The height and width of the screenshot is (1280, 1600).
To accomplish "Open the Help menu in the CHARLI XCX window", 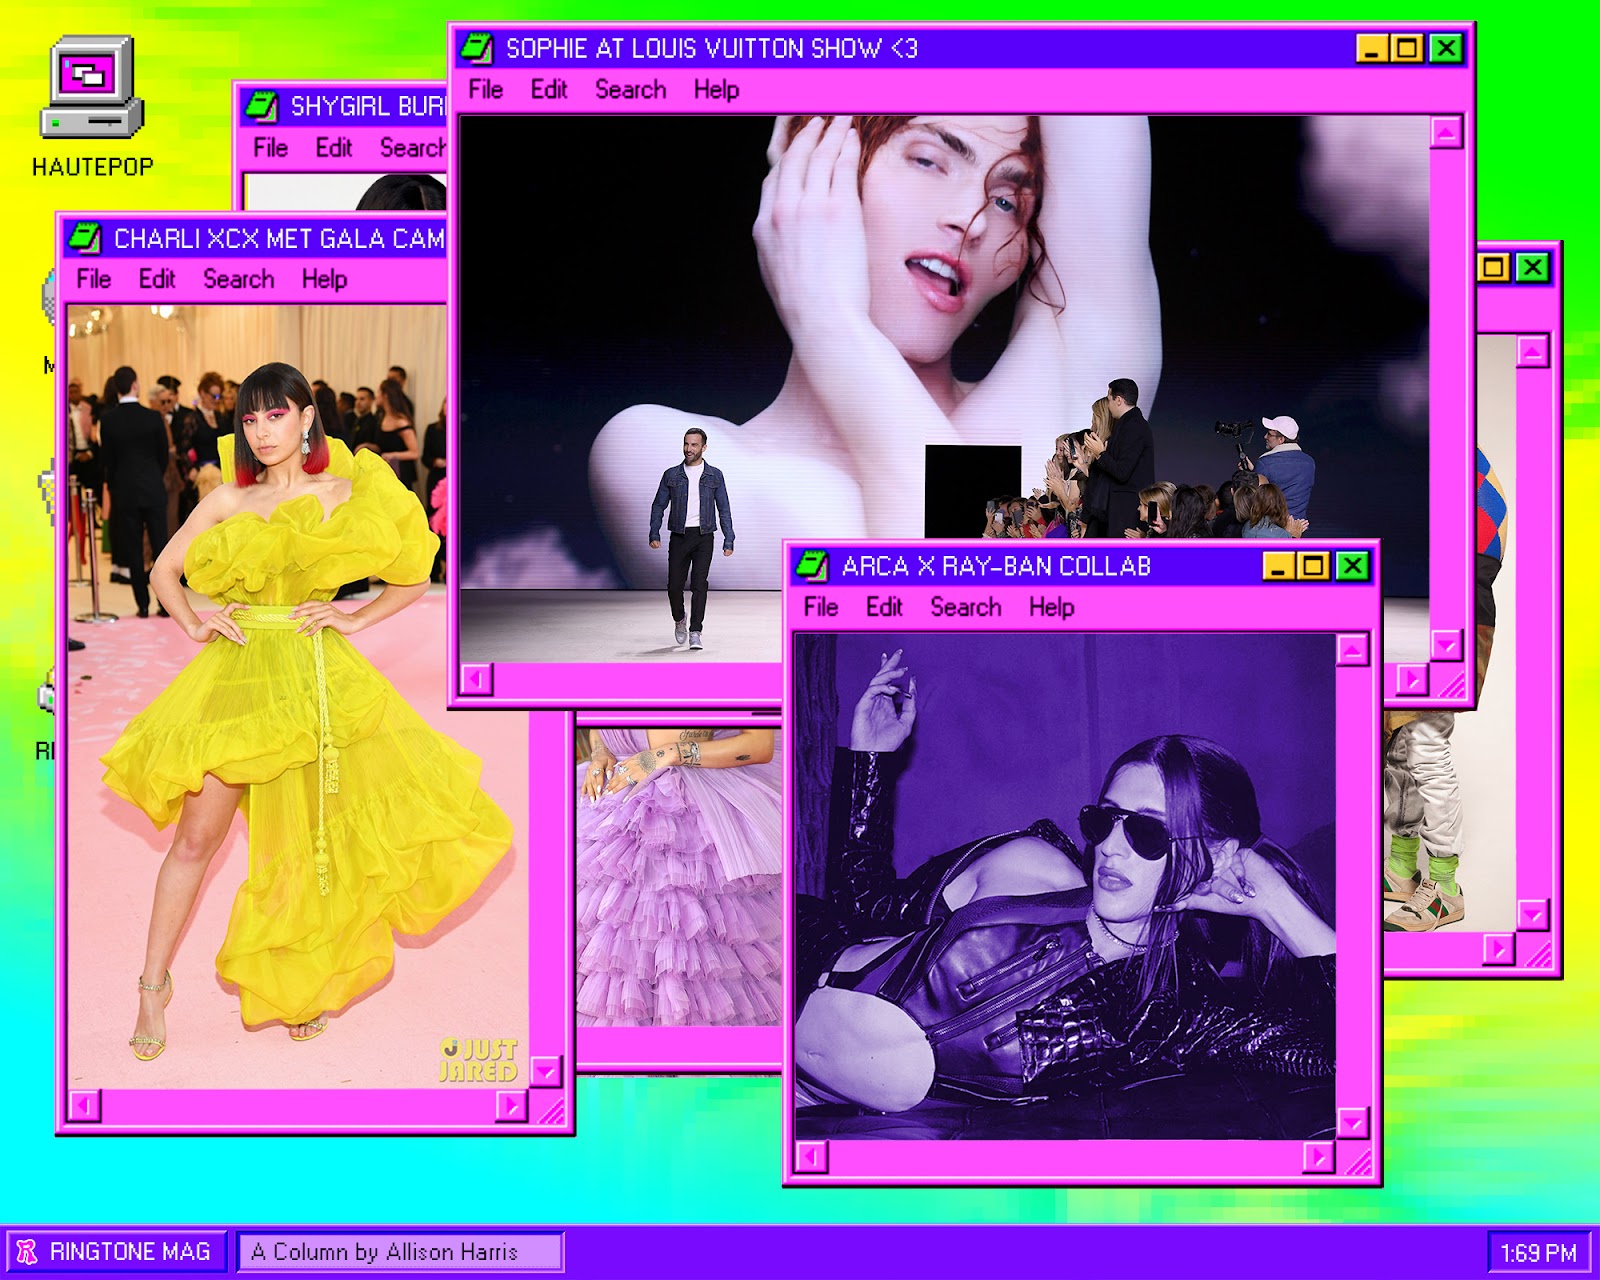I will (x=325, y=279).
